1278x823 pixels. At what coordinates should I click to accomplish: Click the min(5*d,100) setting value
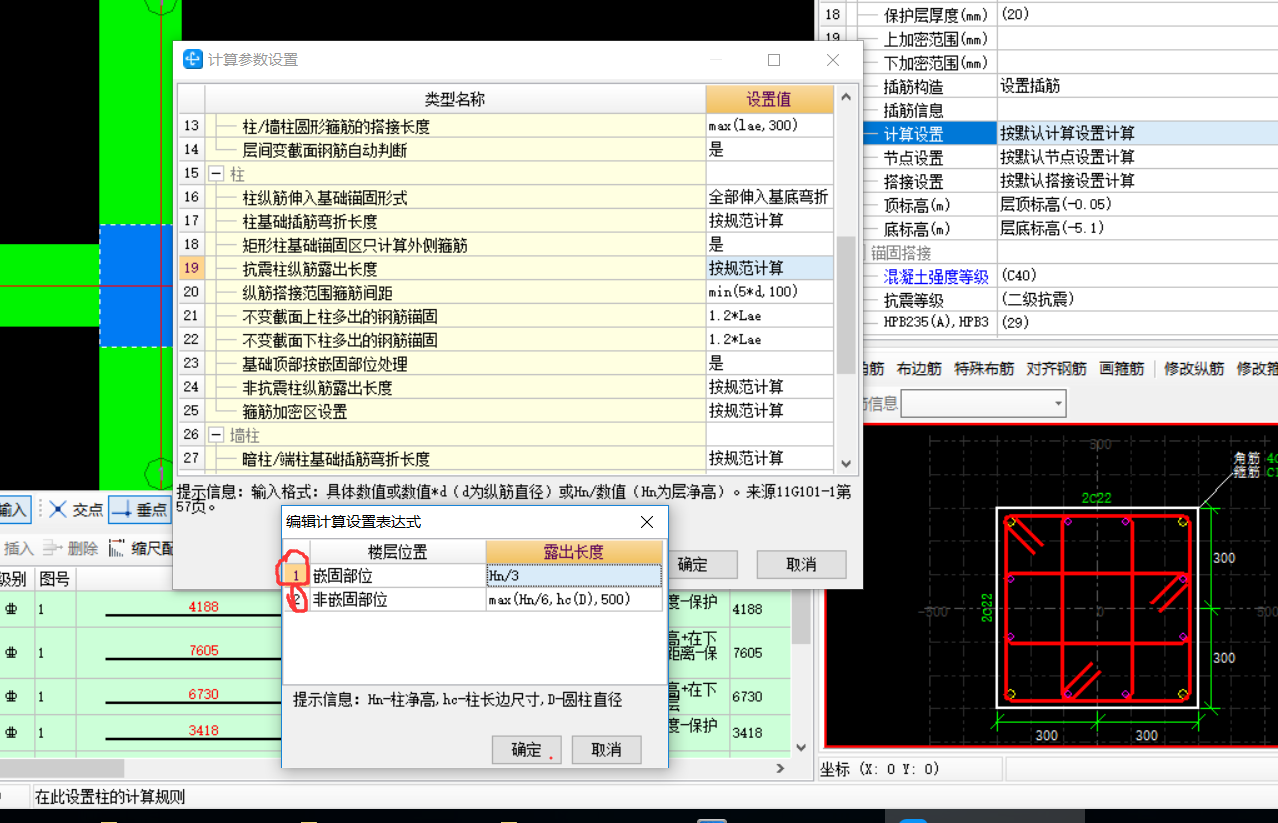pos(769,292)
